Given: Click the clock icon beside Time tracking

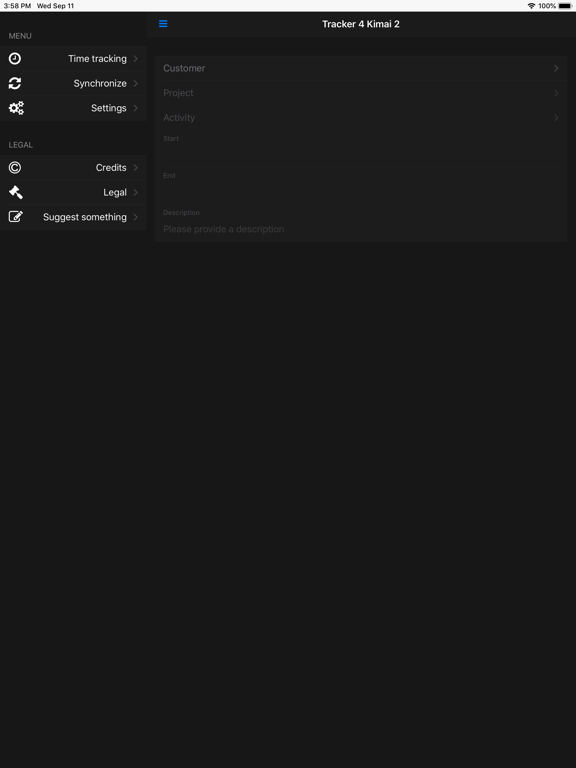Looking at the screenshot, I should 15,59.
